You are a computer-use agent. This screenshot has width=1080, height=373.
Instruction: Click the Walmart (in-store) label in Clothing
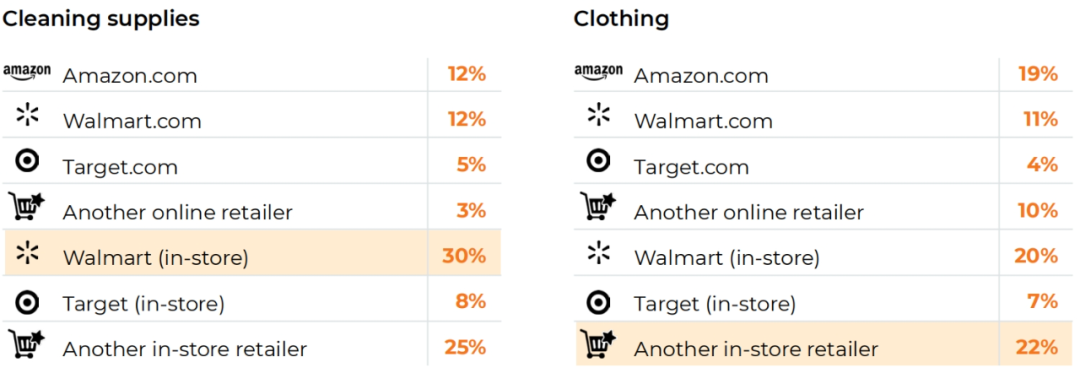pos(727,258)
